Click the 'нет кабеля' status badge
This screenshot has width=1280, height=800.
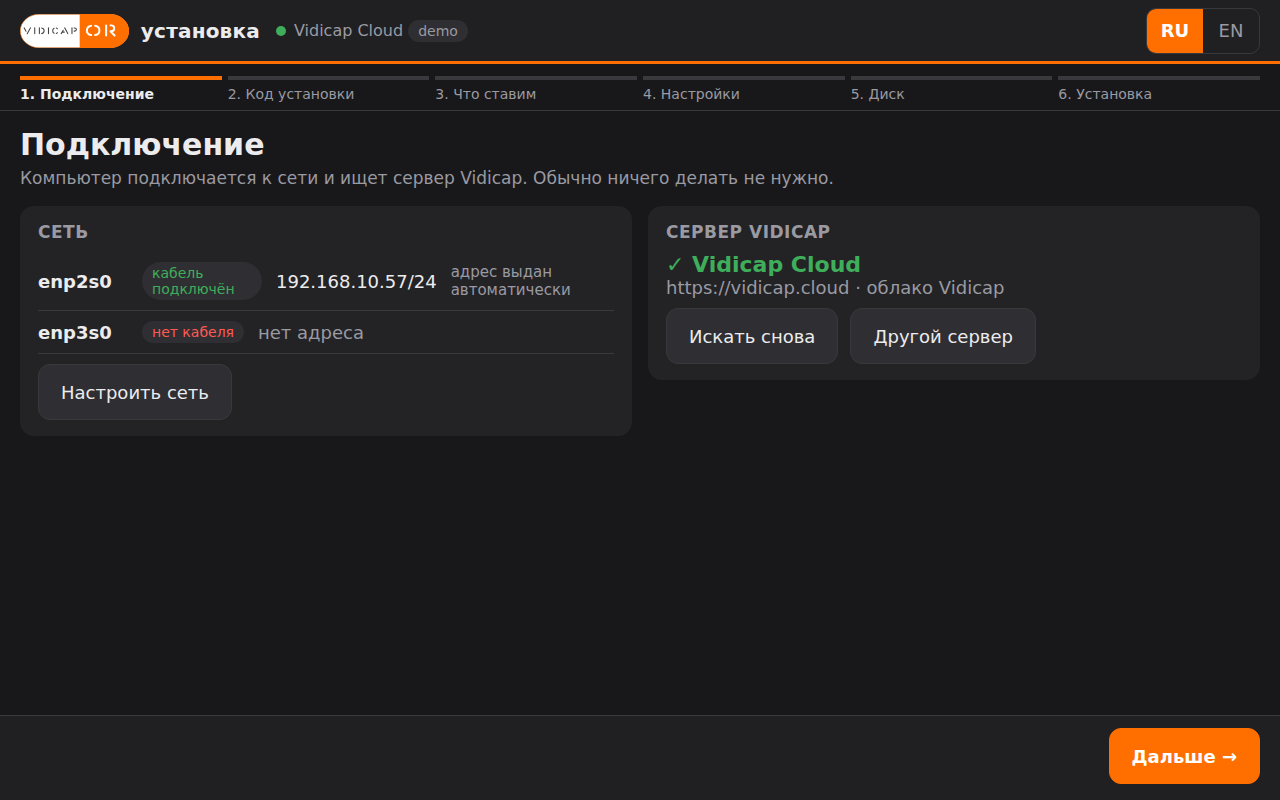(x=193, y=332)
